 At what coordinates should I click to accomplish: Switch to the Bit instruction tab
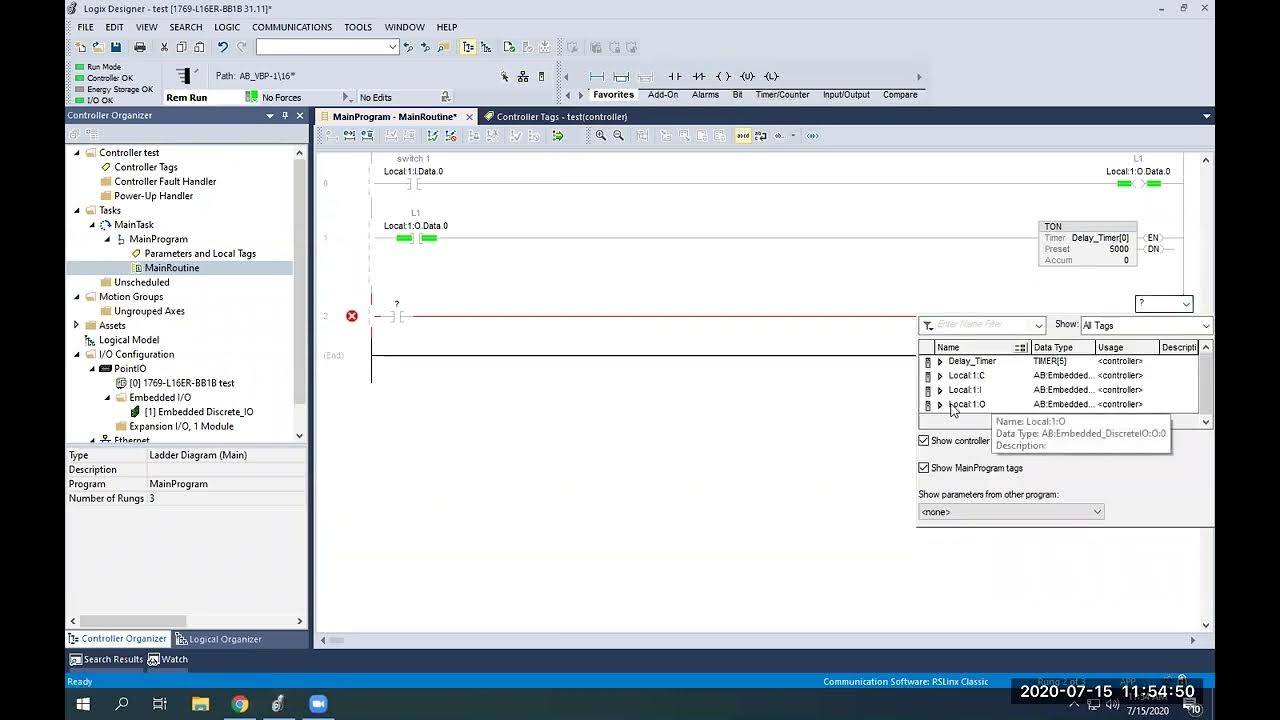[x=737, y=95]
